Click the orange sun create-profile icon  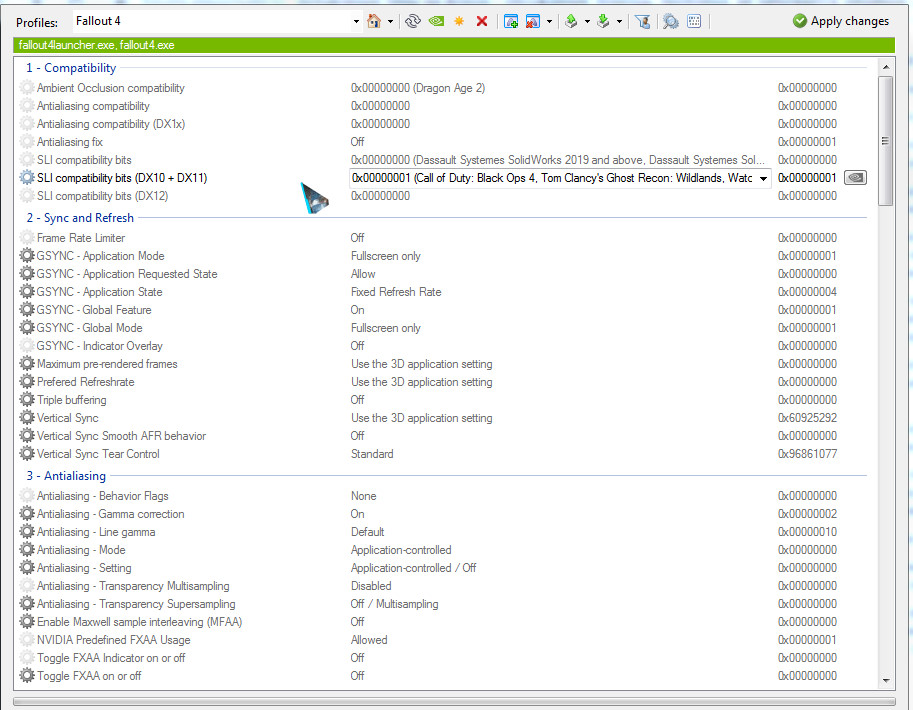pos(459,22)
